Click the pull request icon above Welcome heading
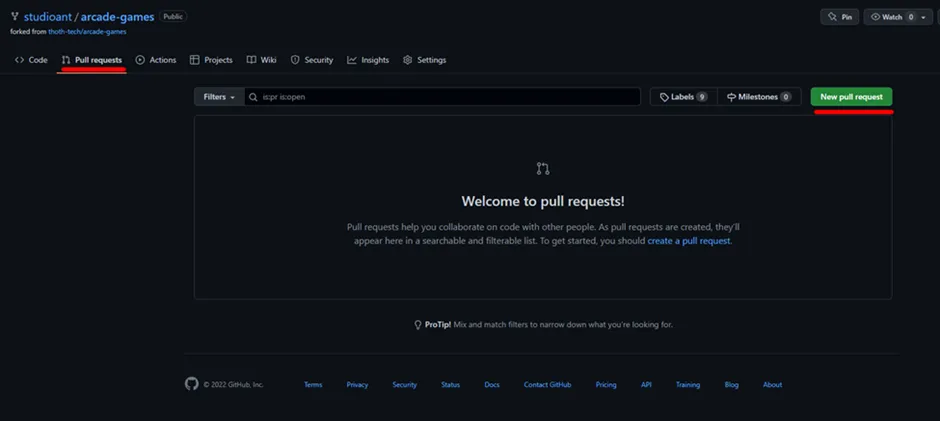 [x=543, y=168]
